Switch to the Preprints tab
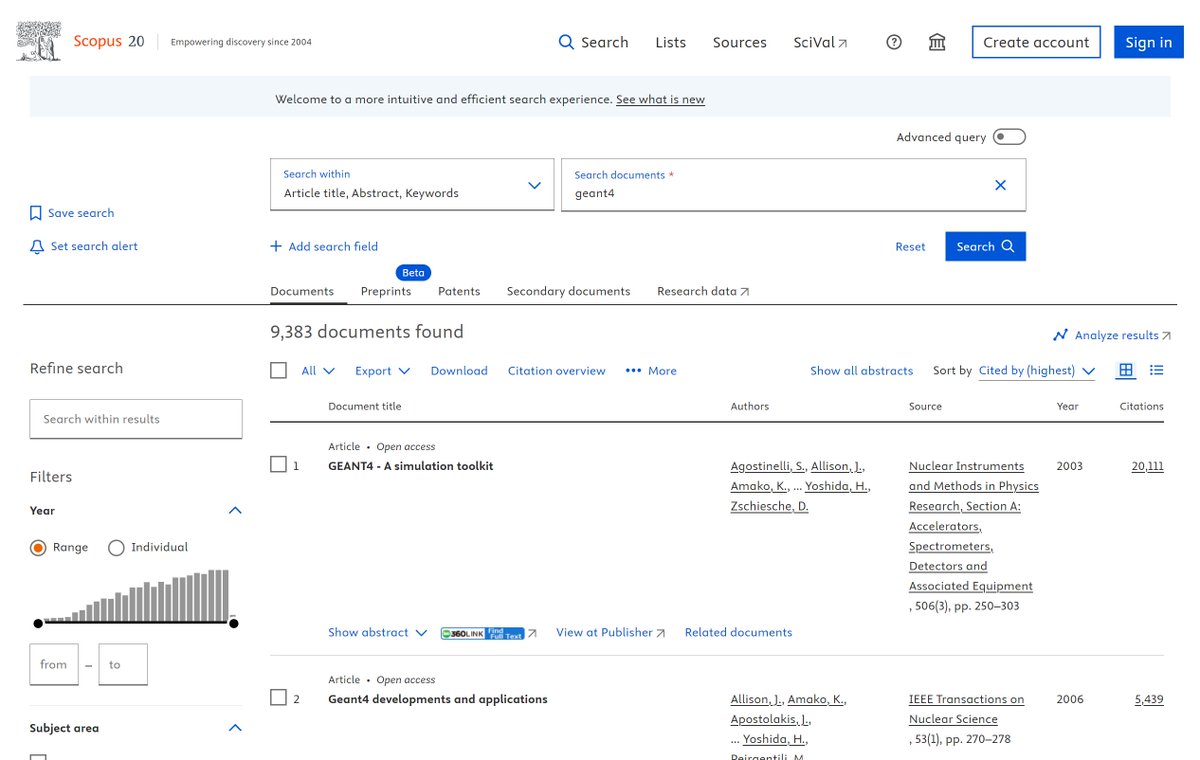This screenshot has width=1200, height=760. tap(386, 291)
